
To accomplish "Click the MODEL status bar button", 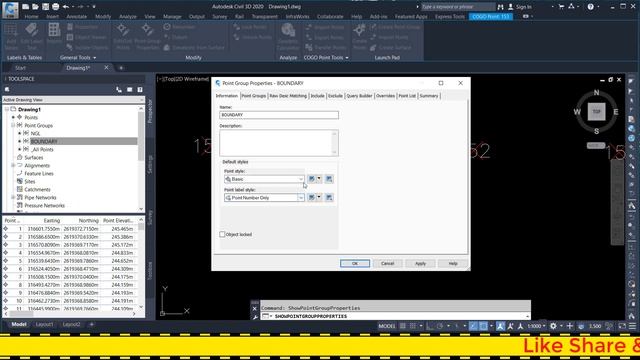I will pos(387,326).
